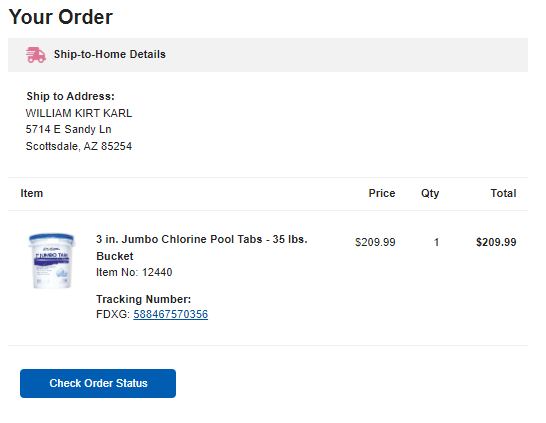The width and height of the screenshot is (546, 423).
Task: Open tracking number 588467570356 link
Action: point(171,314)
